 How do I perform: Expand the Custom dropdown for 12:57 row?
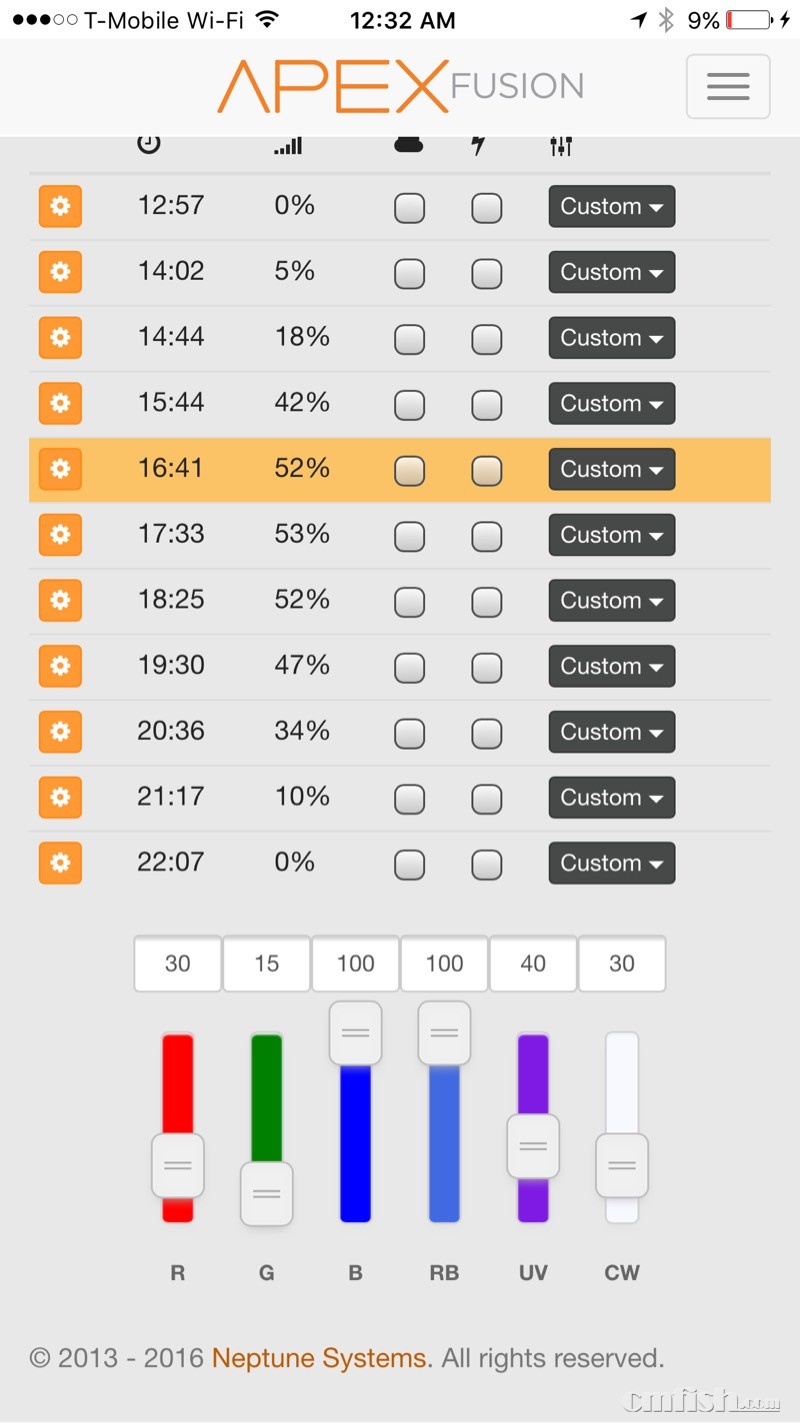611,207
